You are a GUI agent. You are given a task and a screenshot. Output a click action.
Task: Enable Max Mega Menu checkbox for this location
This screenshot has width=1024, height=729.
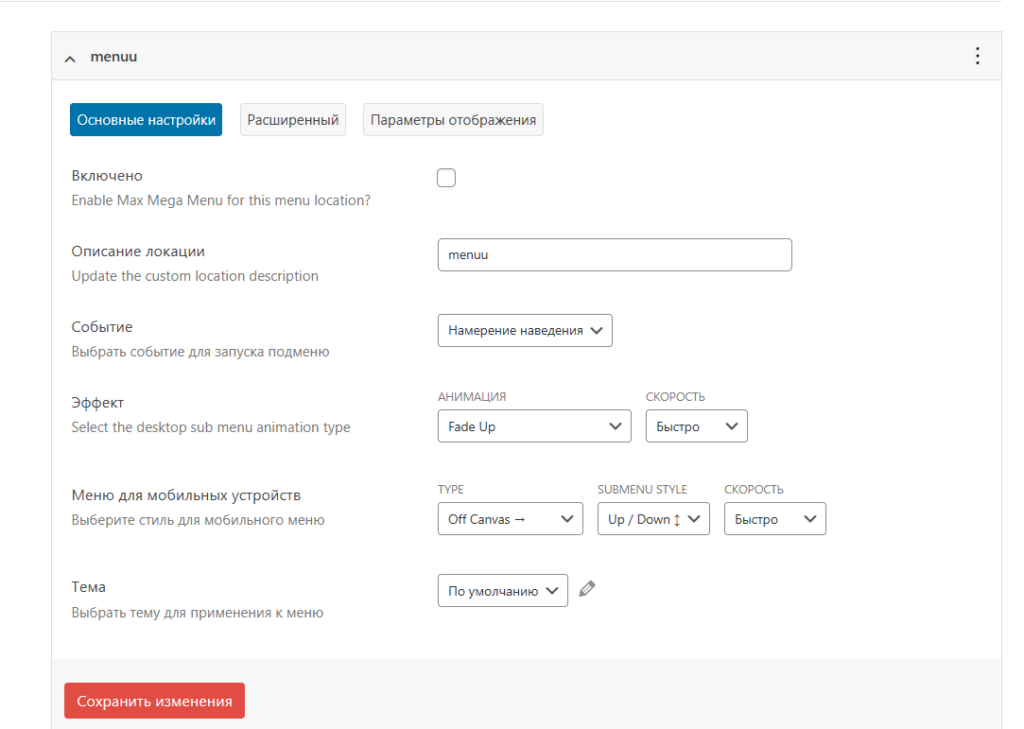pyautogui.click(x=446, y=178)
